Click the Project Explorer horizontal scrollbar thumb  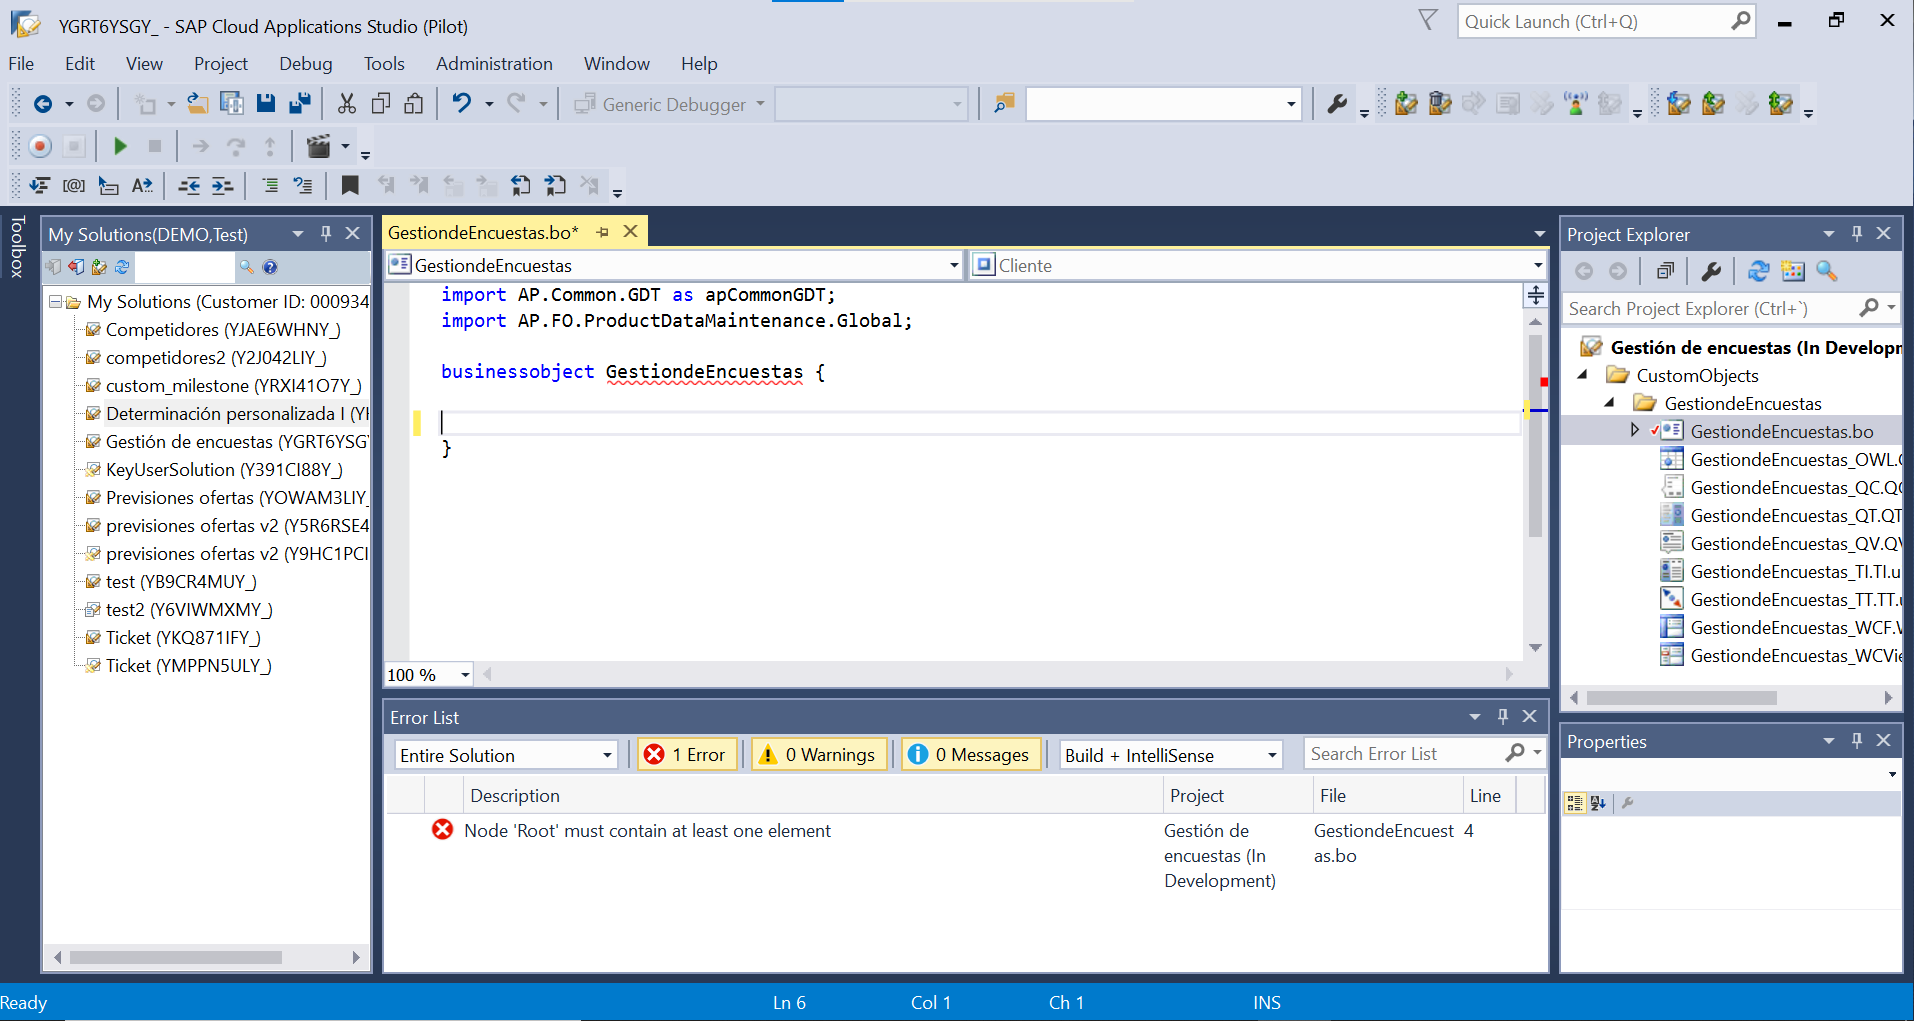coord(1681,697)
